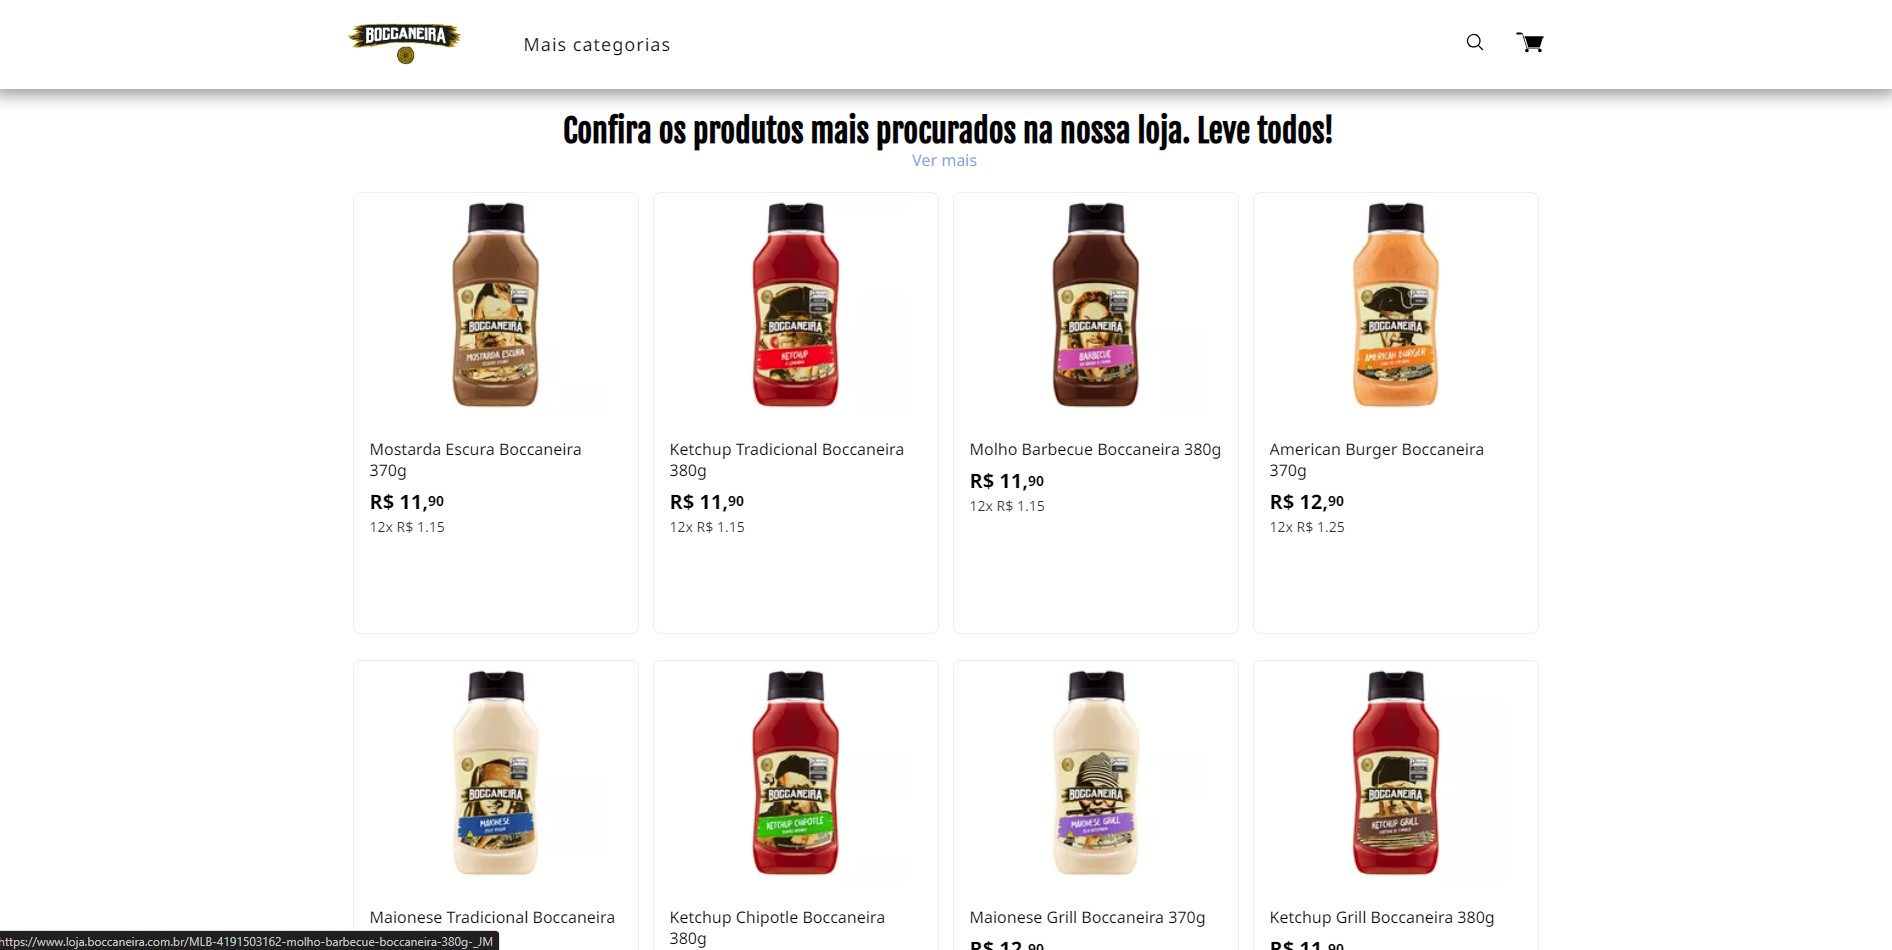Screen dimensions: 1892x950
Task: Open the shopping cart icon
Action: [x=1529, y=42]
